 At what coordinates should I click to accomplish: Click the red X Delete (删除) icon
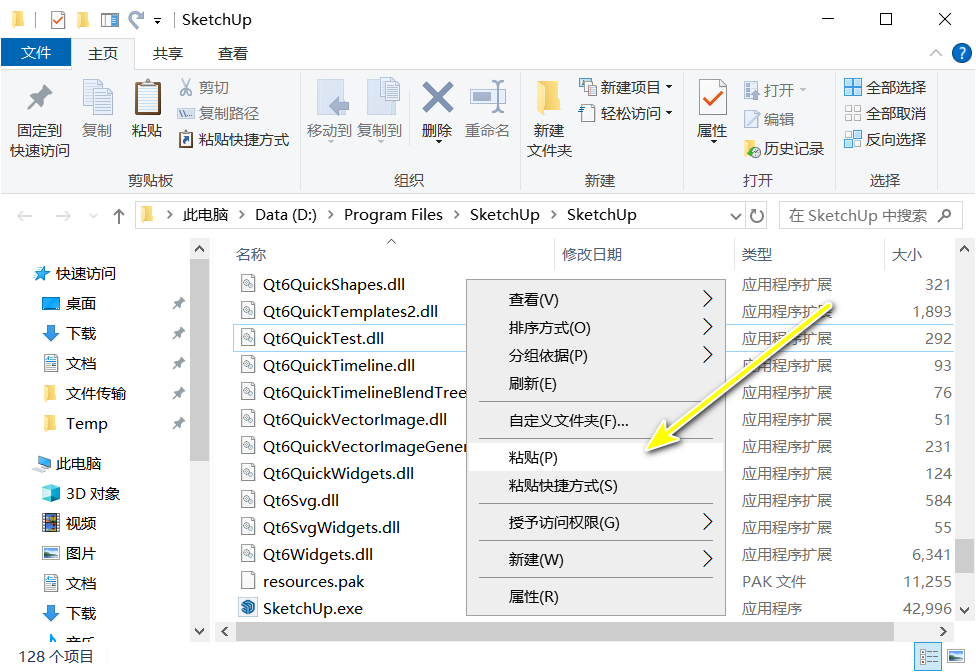[x=438, y=98]
